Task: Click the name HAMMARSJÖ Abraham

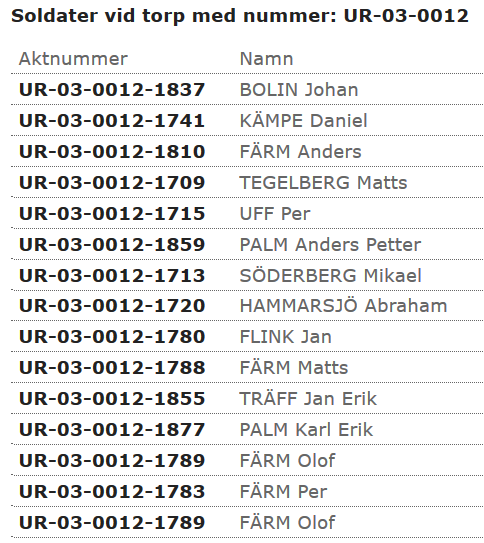Action: (343, 306)
